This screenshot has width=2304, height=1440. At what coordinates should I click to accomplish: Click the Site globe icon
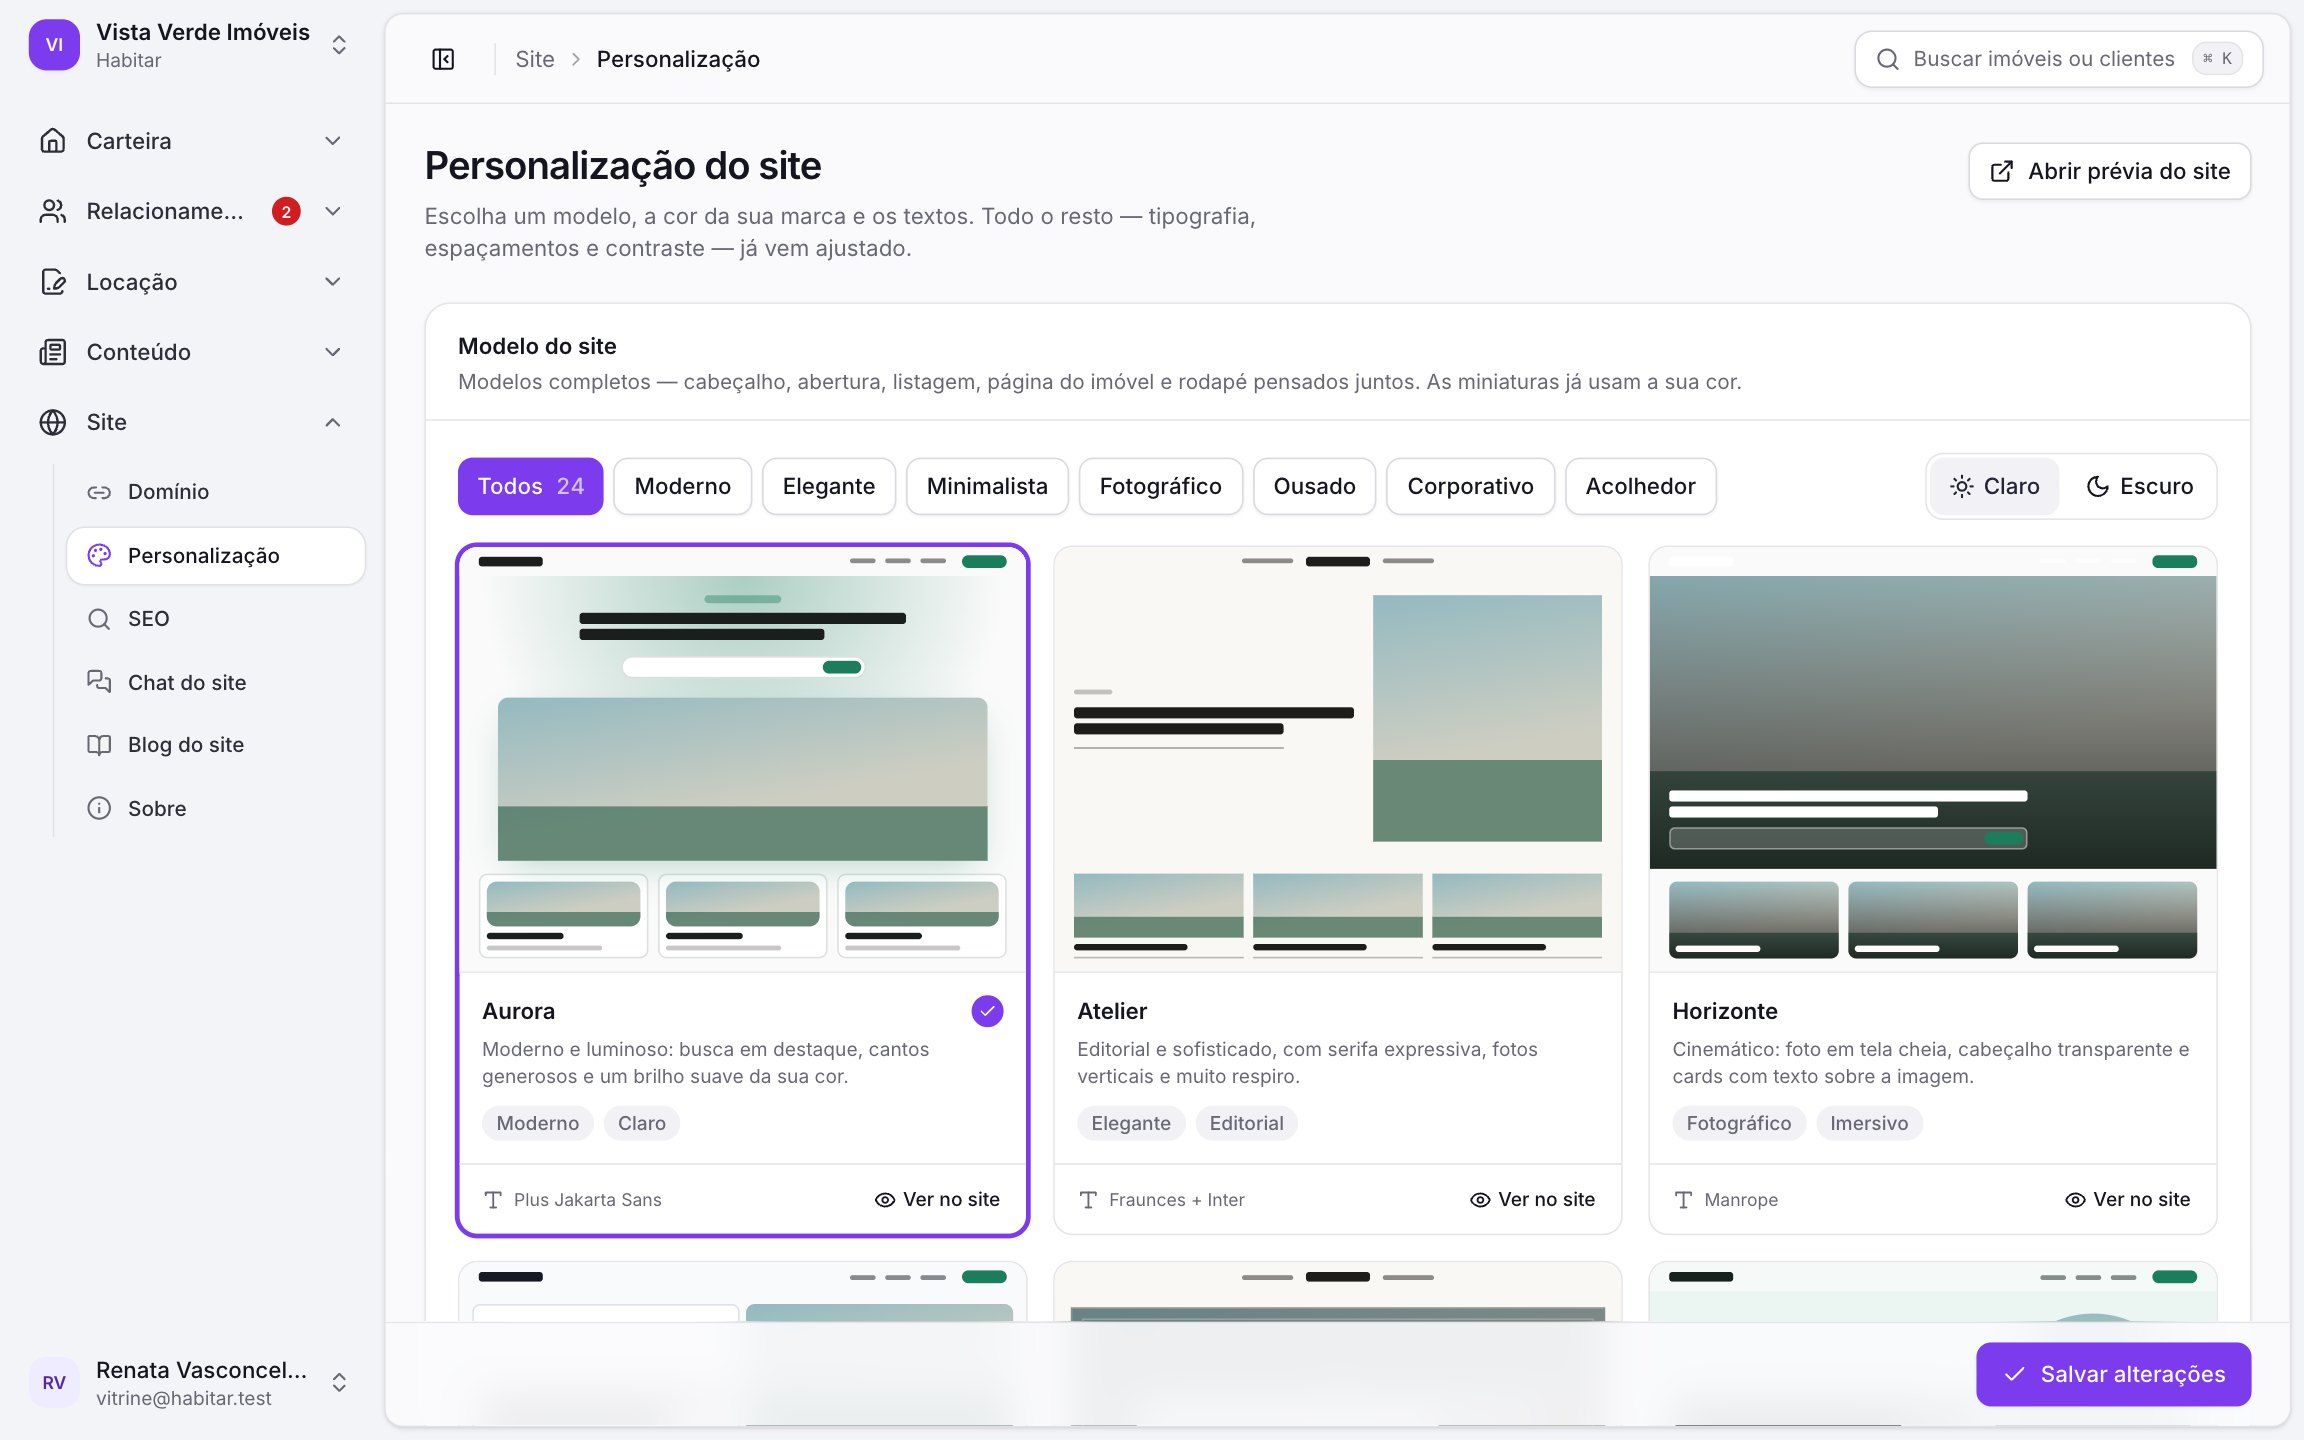click(x=53, y=422)
